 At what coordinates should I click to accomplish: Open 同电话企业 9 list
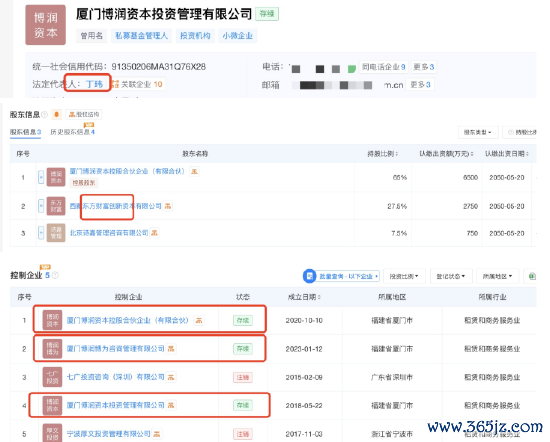[x=383, y=67]
